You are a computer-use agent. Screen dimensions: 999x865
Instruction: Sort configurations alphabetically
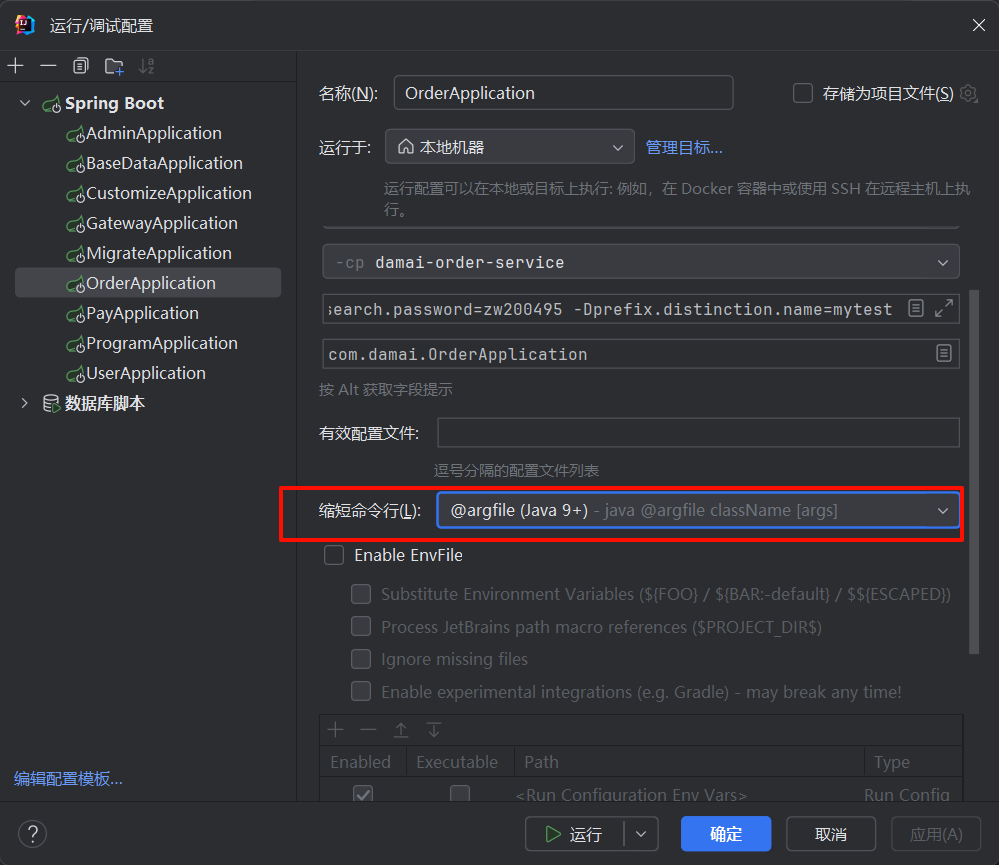(x=147, y=66)
